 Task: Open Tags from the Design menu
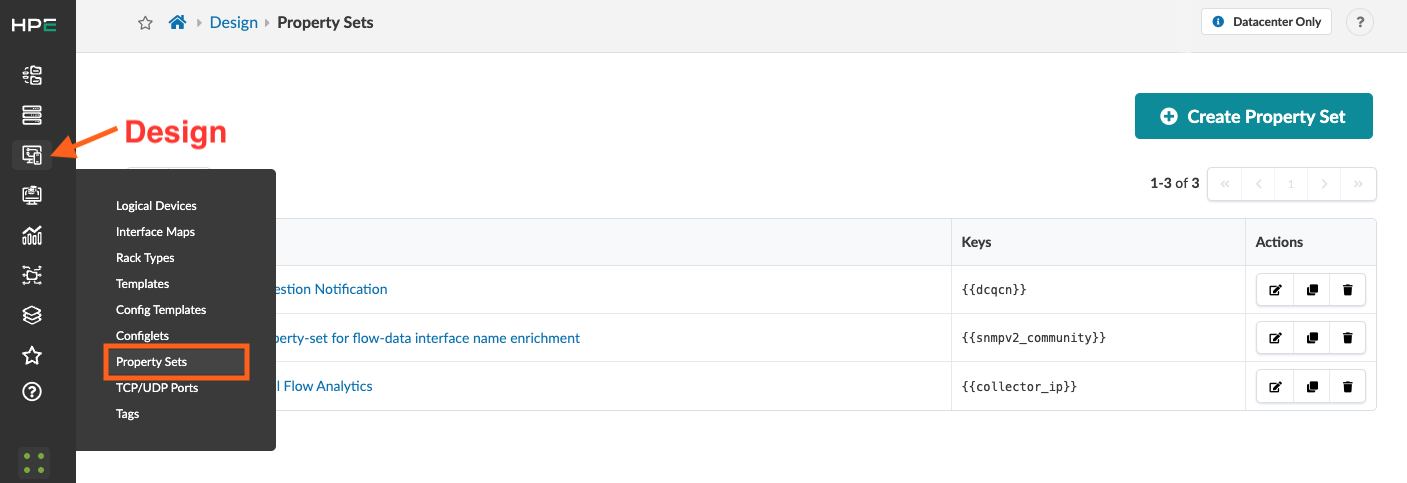point(128,414)
